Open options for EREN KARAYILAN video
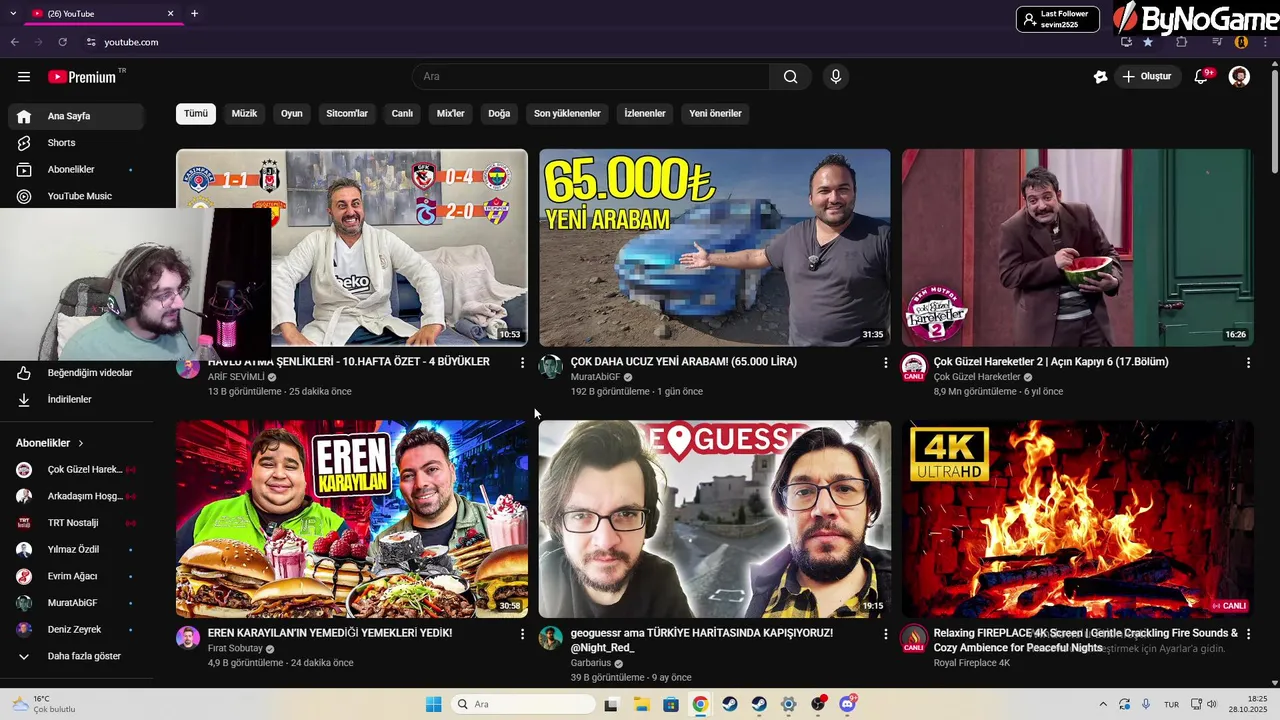Screen dimensions: 1280x720 [x=522, y=634]
